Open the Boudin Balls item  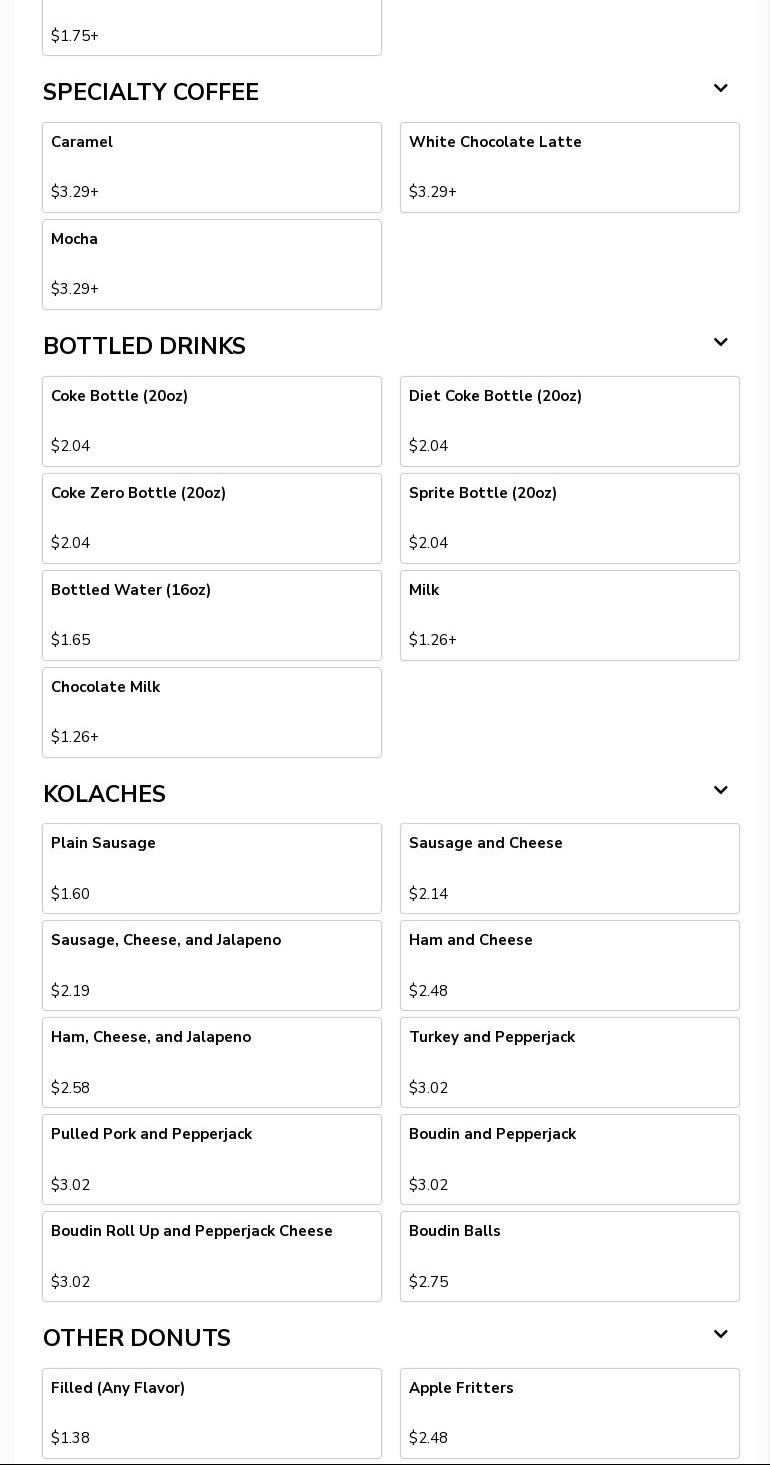tap(570, 1256)
